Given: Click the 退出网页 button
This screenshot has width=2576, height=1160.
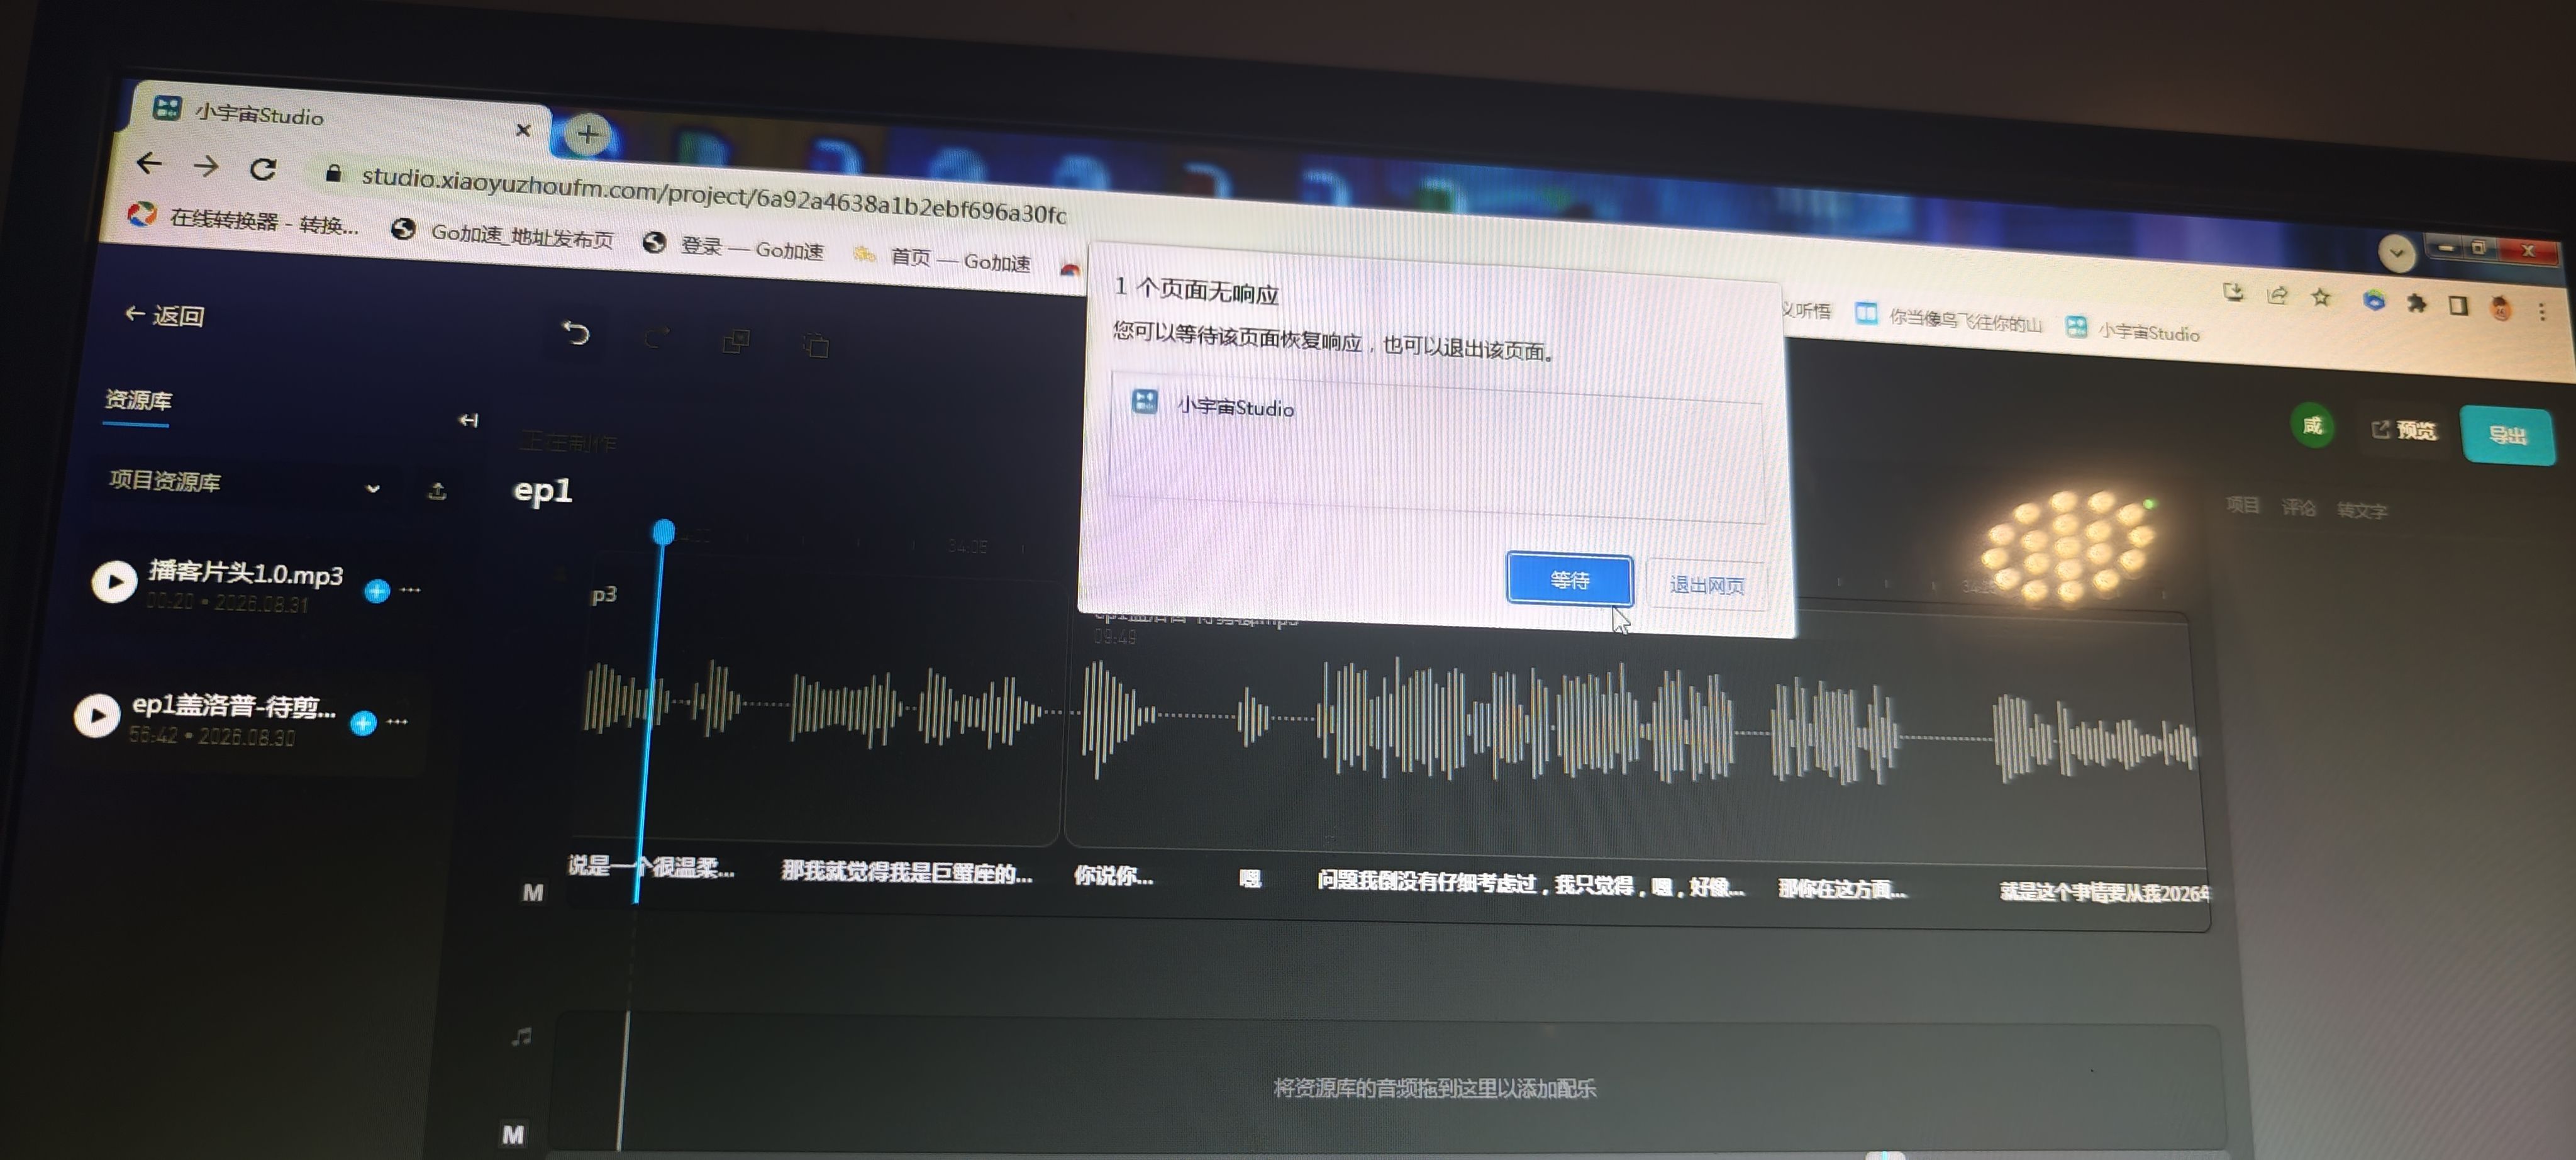Looking at the screenshot, I should 1706,585.
